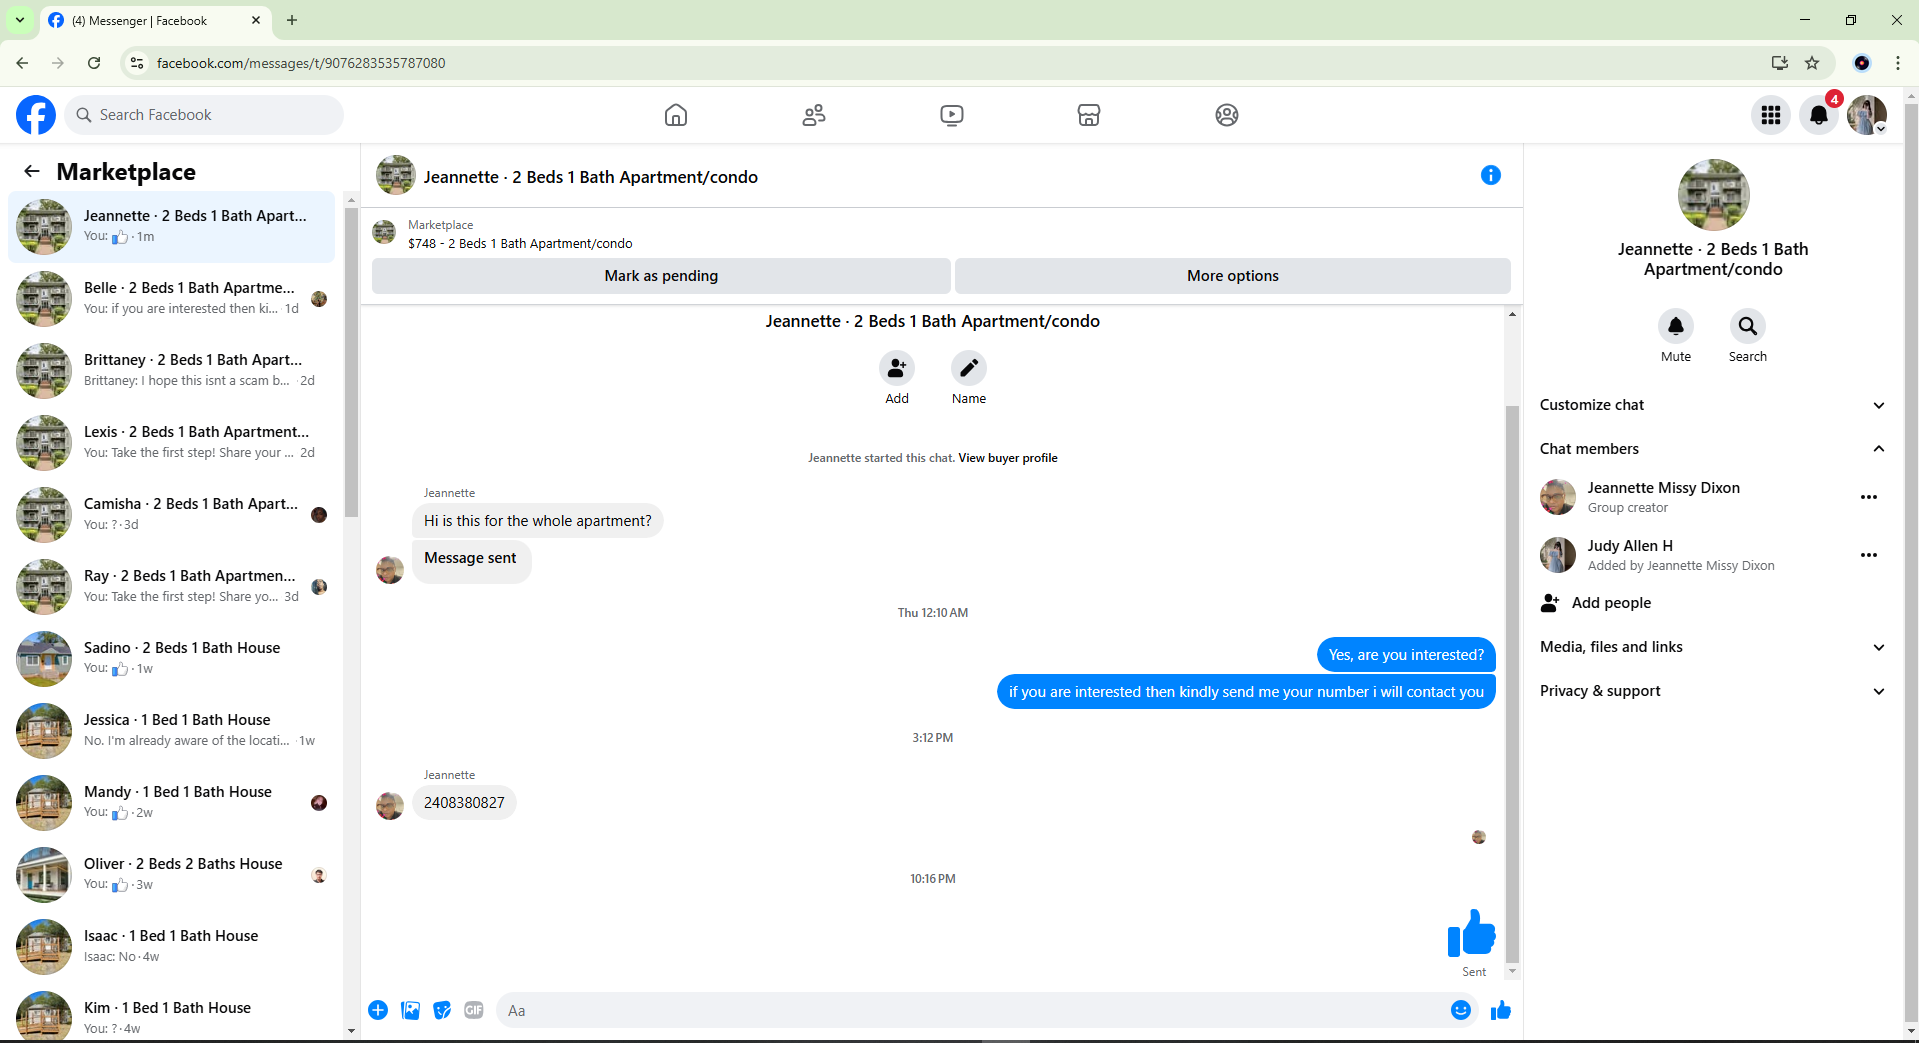Expand Customize chat section

[x=1712, y=405]
